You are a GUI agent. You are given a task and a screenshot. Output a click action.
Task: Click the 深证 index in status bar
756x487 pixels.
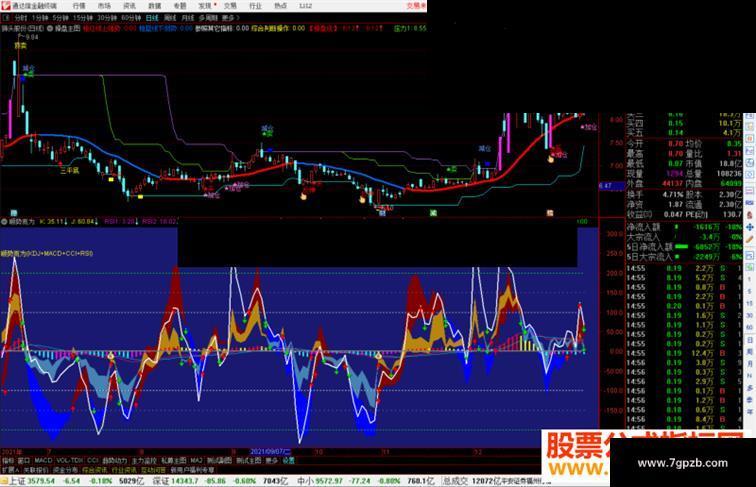click(162, 481)
